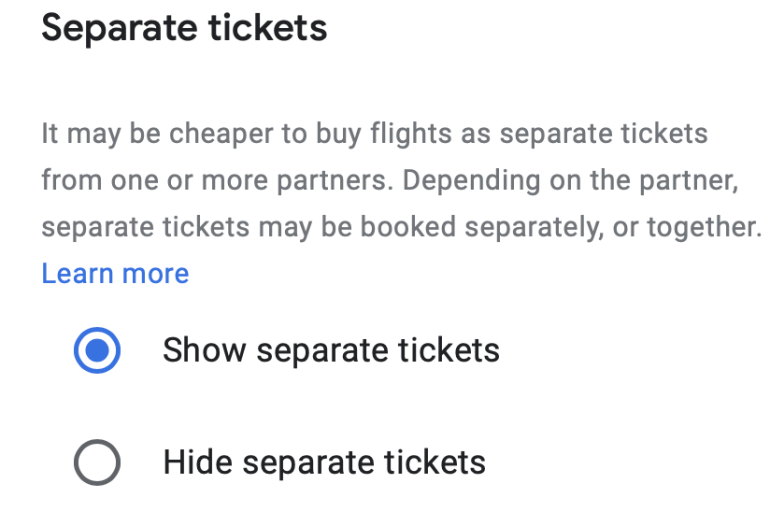Click the 'Hide separate tickets' label text
Image resolution: width=770 pixels, height=512 pixels.
324,463
